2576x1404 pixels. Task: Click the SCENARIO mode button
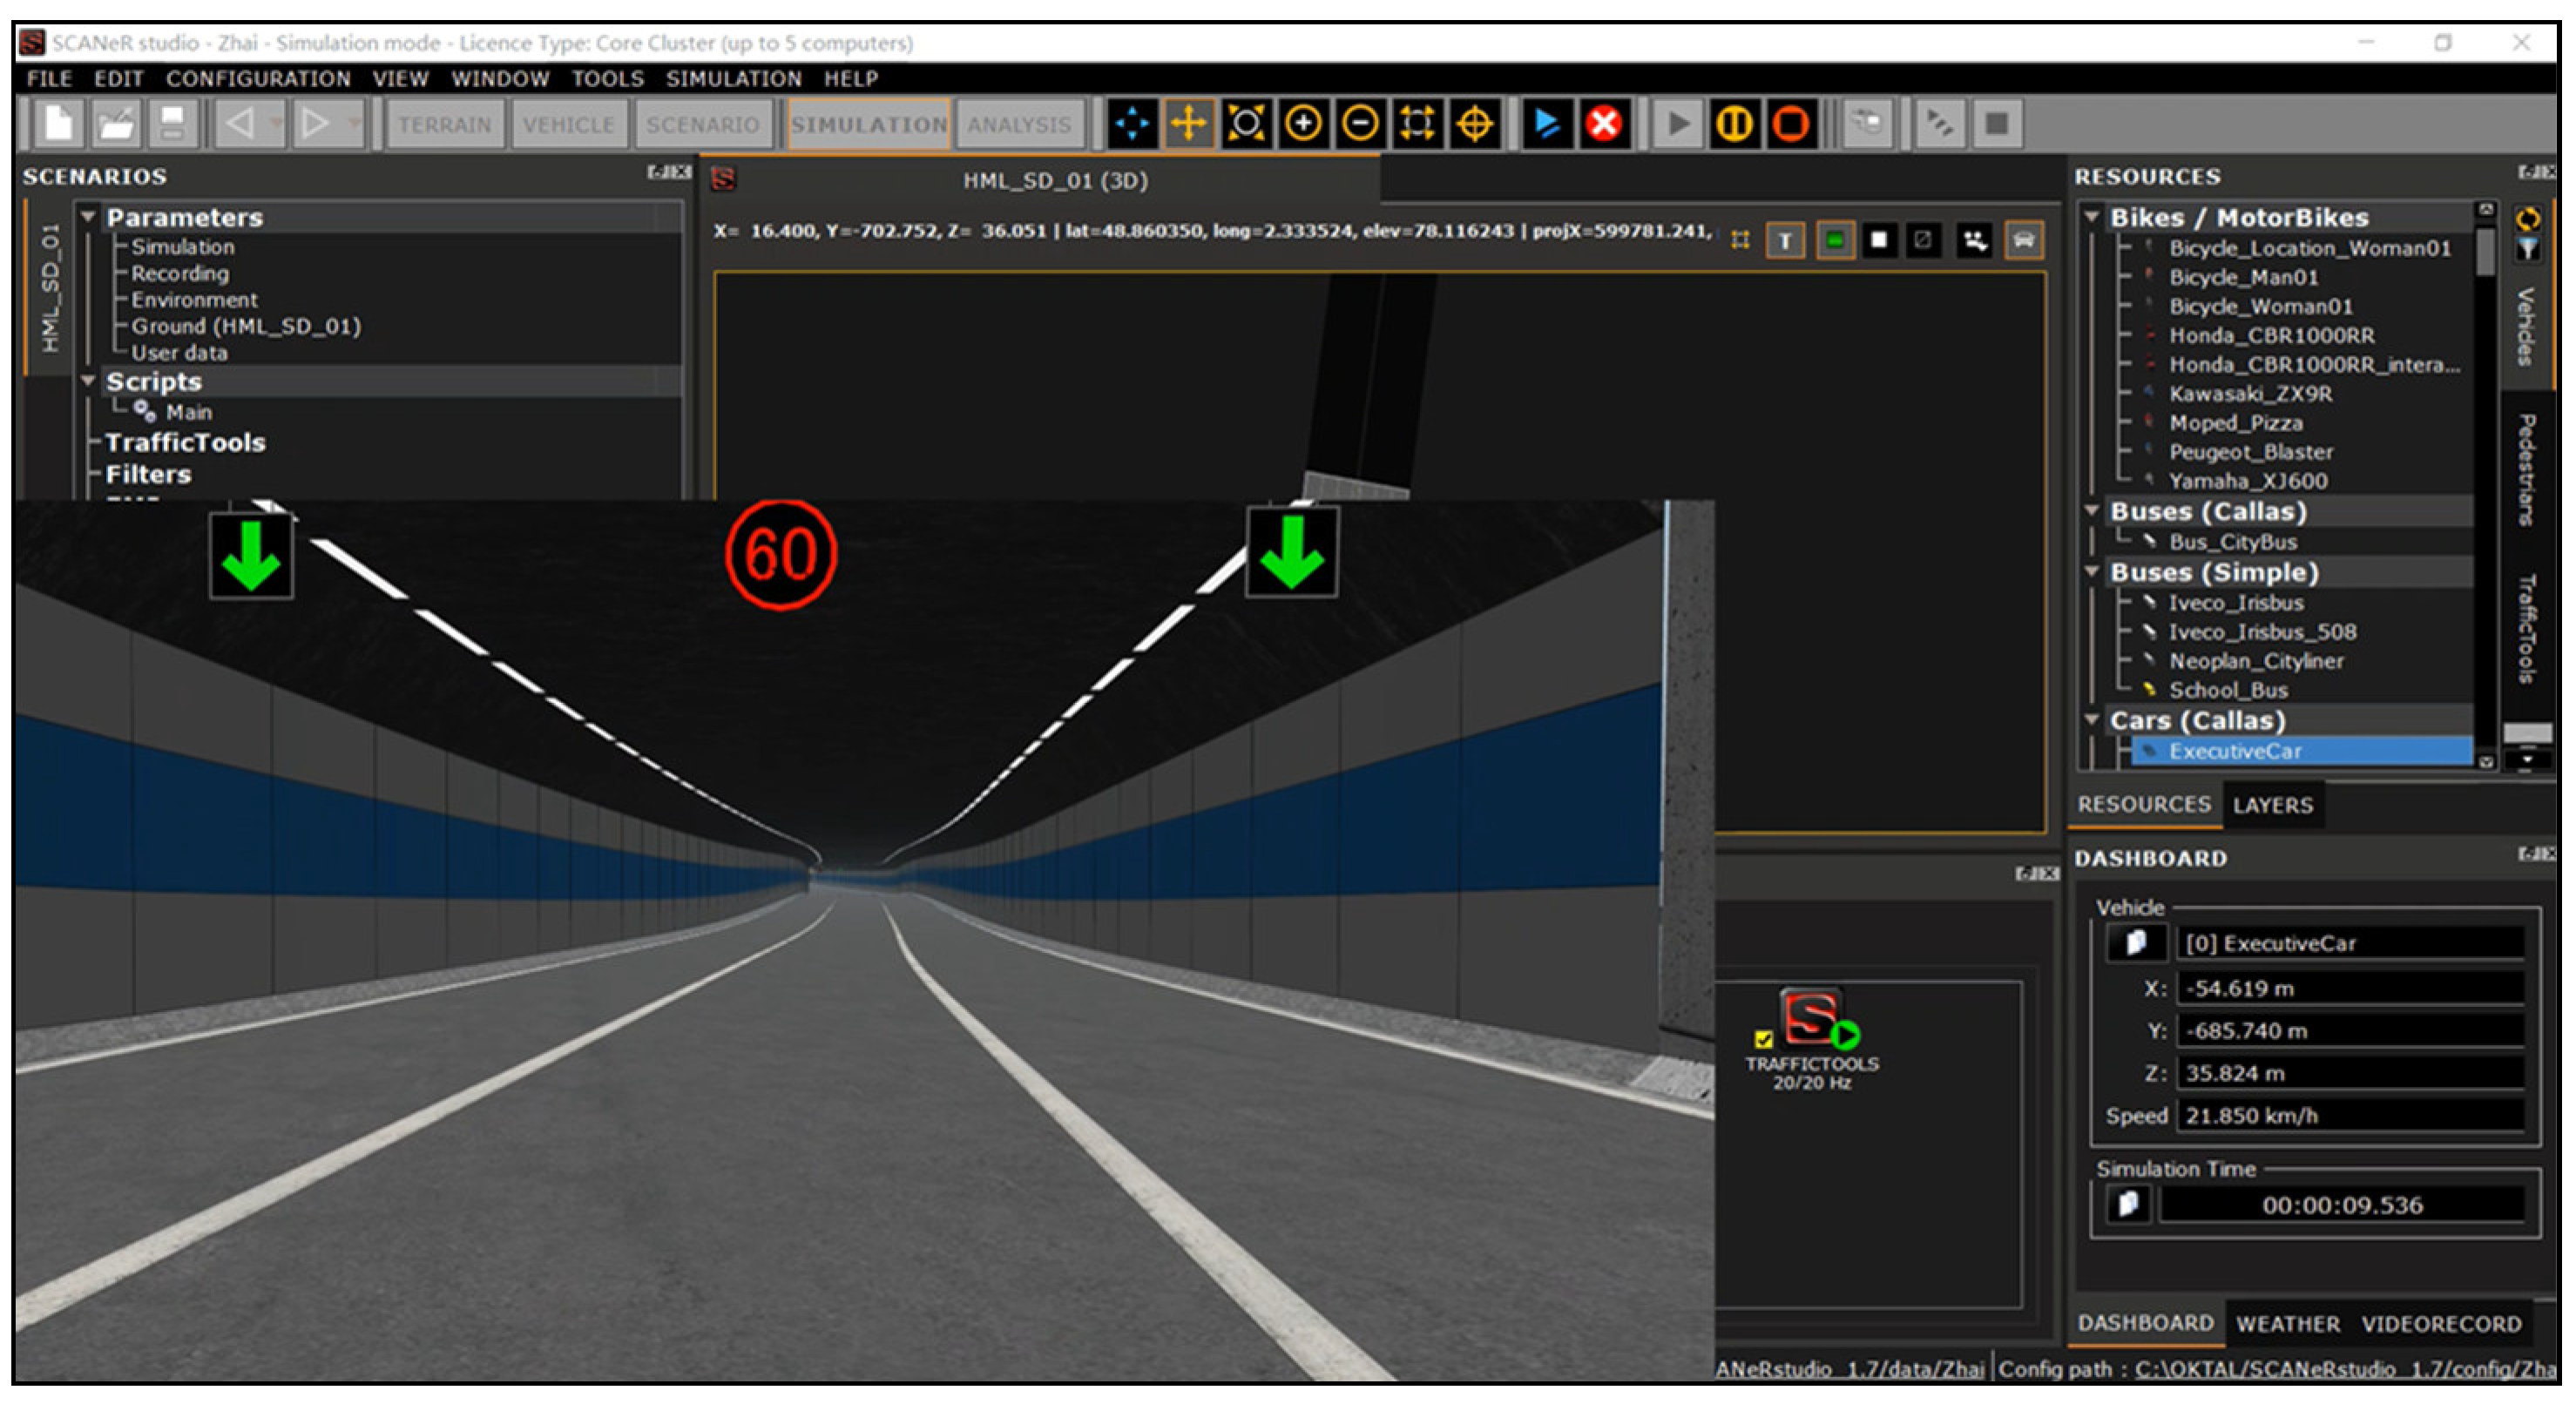(x=702, y=125)
